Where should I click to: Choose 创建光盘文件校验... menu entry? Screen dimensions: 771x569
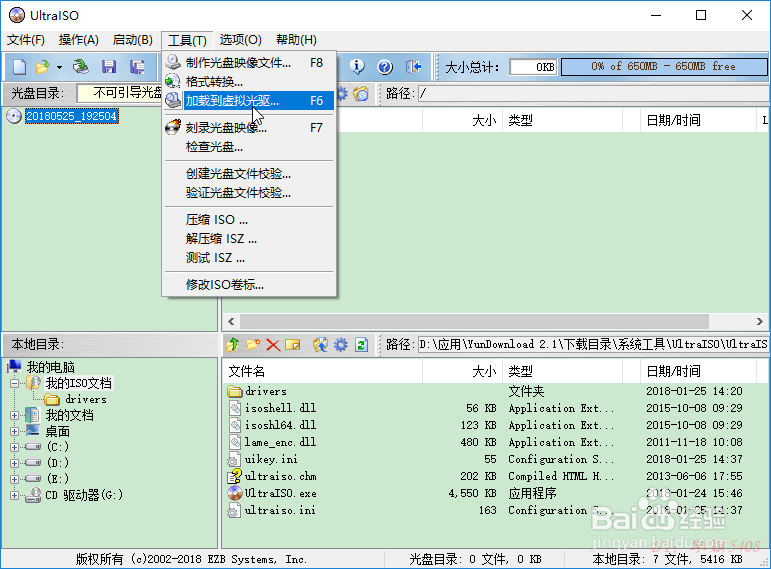point(249,174)
